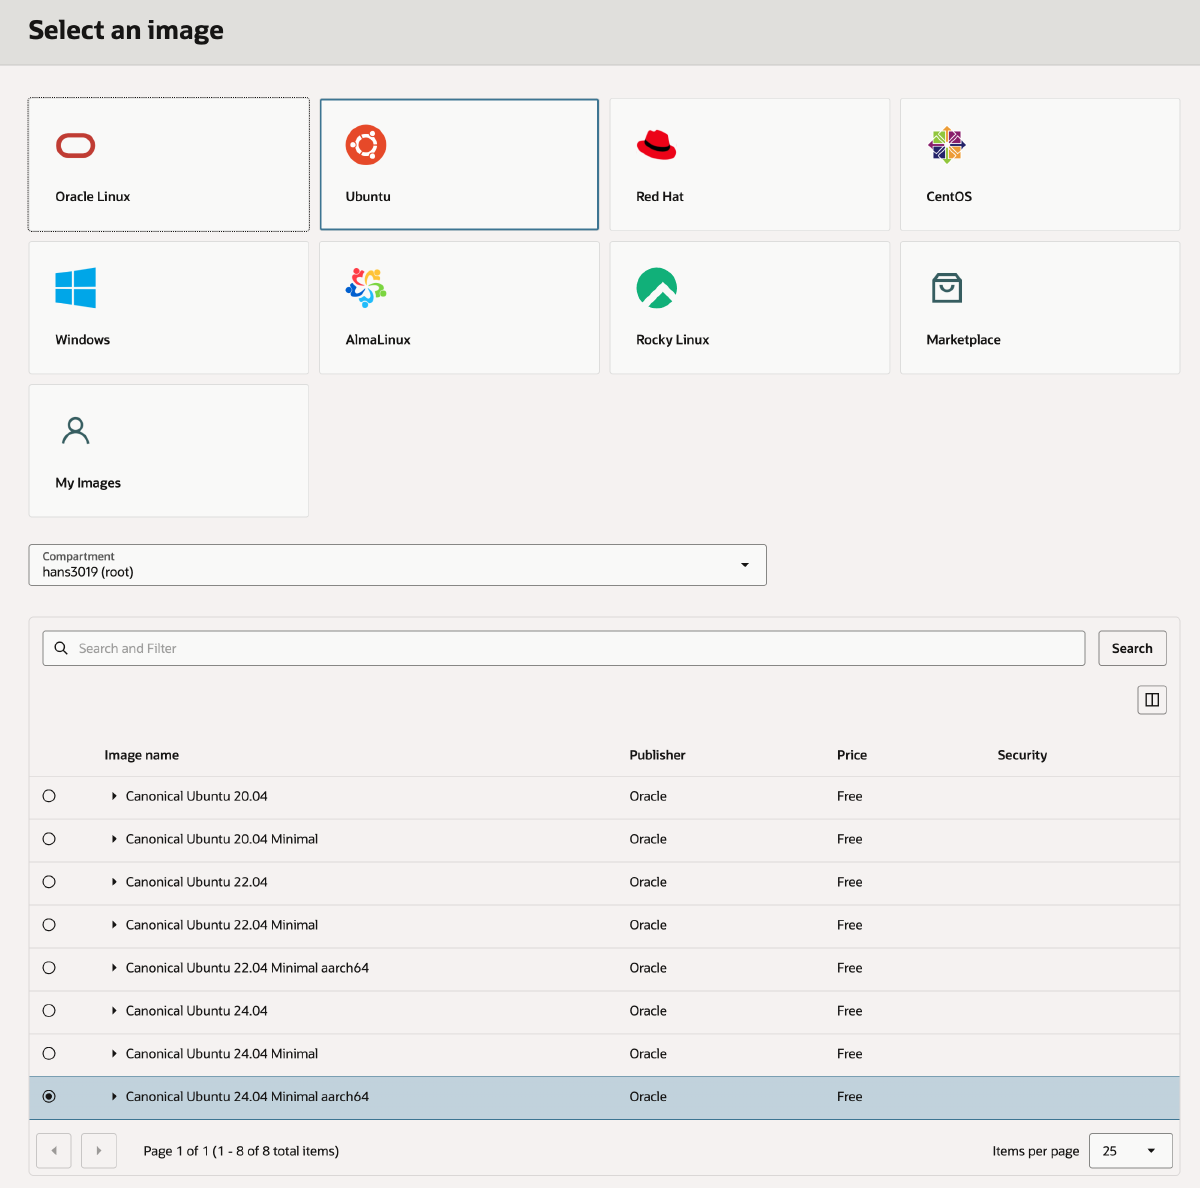Open Items per page dropdown
The image size is (1200, 1188).
(1130, 1151)
